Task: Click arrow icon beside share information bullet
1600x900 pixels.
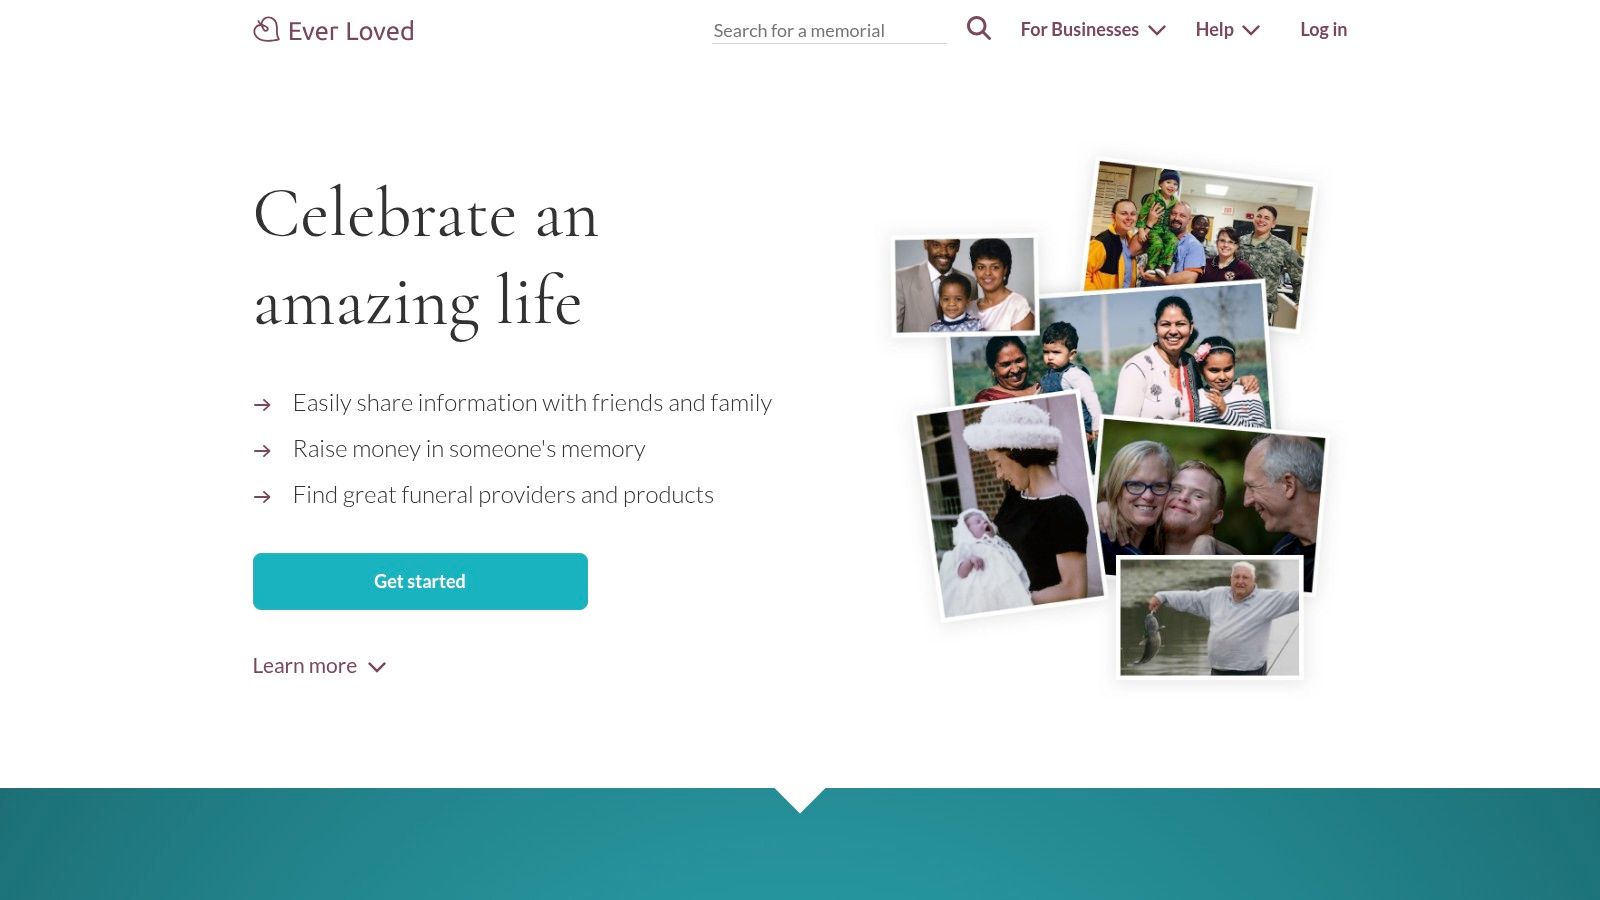Action: [262, 405]
